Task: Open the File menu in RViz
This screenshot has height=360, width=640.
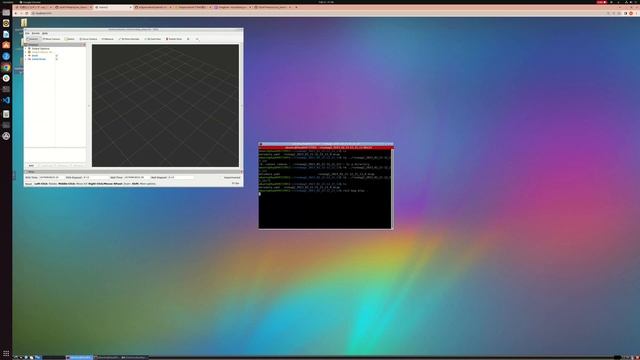Action: click(x=27, y=33)
